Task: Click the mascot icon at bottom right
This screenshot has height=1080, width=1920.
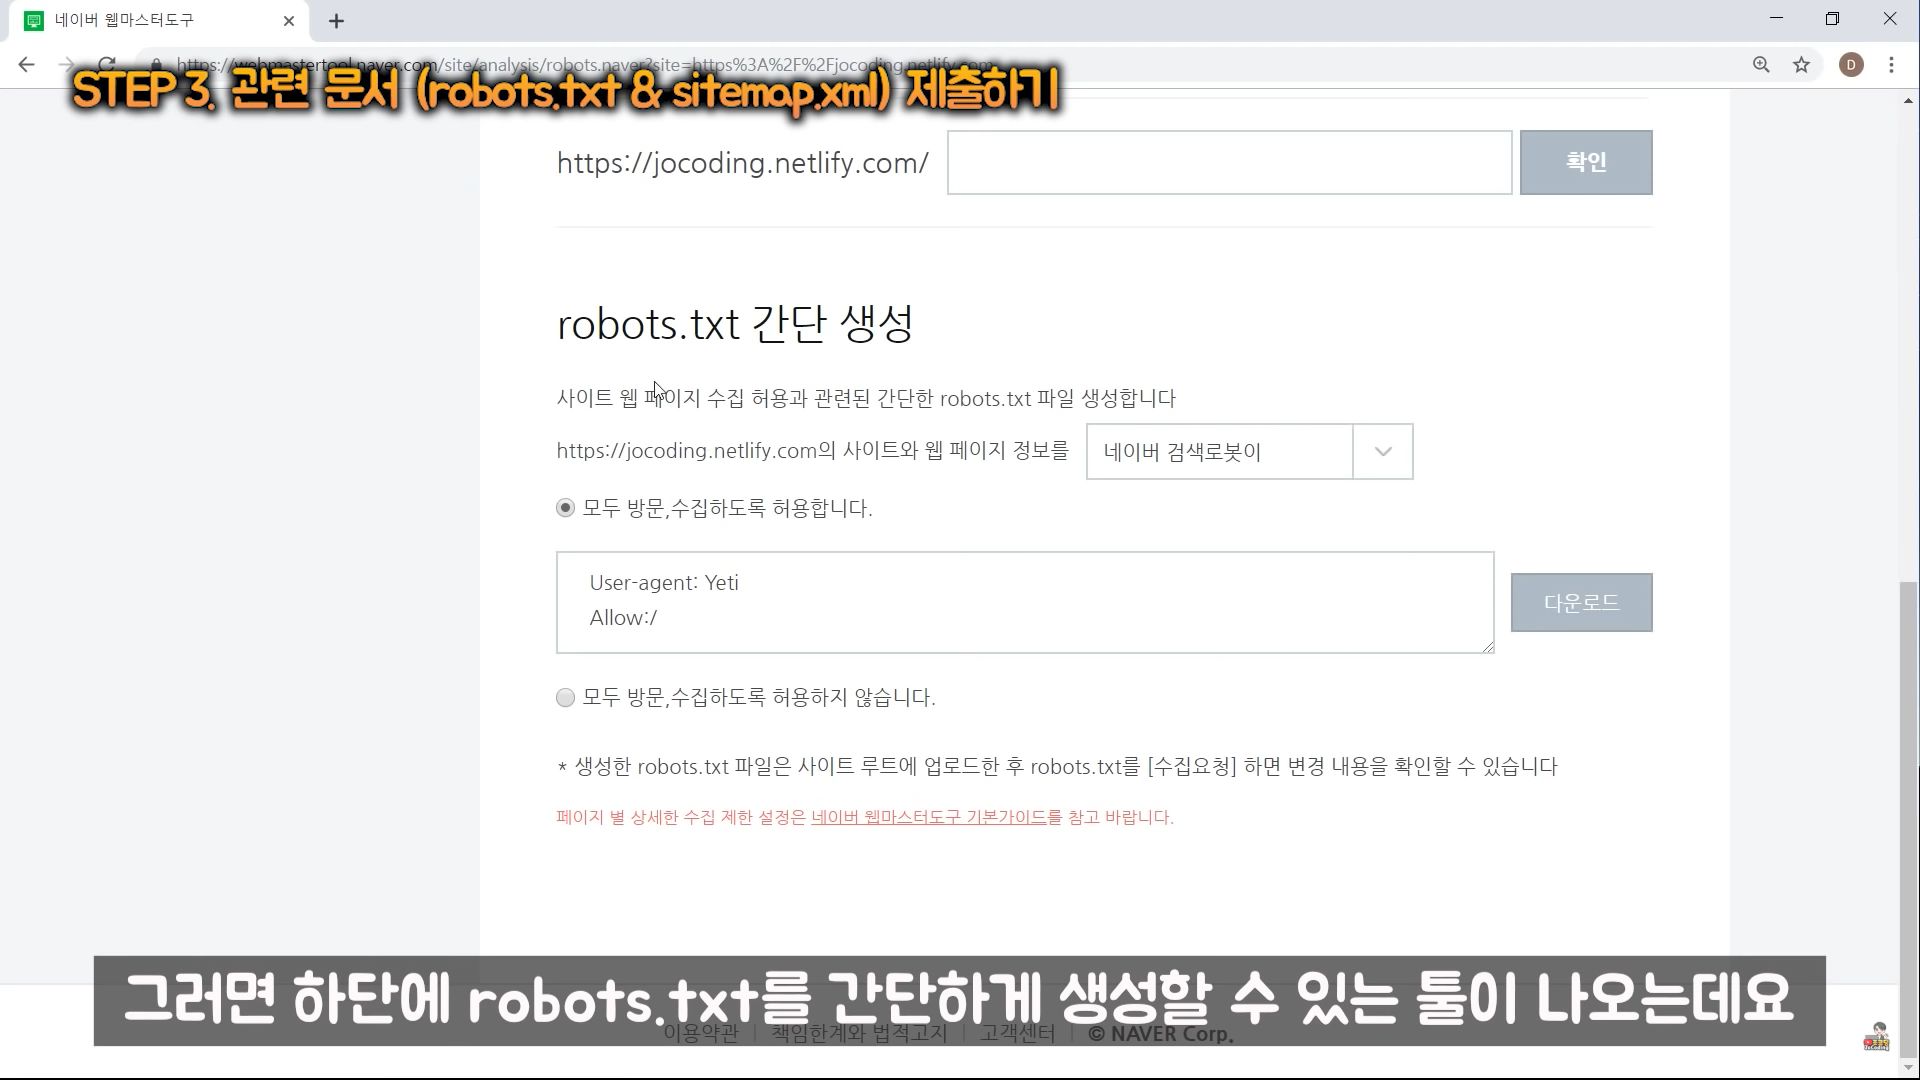Action: 1876,1037
